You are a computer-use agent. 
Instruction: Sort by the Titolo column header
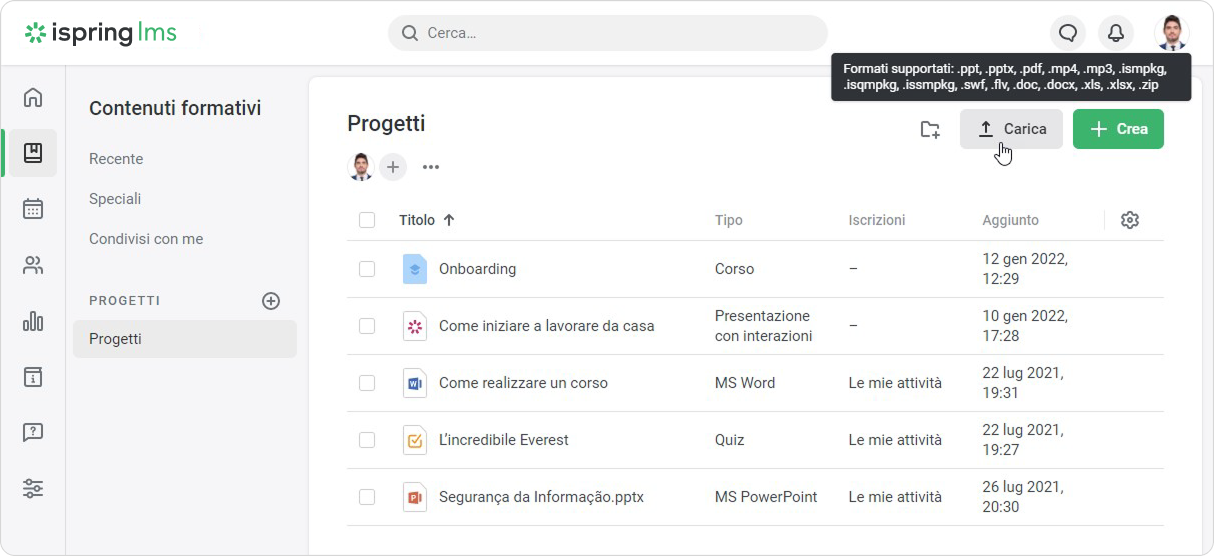tap(417, 220)
